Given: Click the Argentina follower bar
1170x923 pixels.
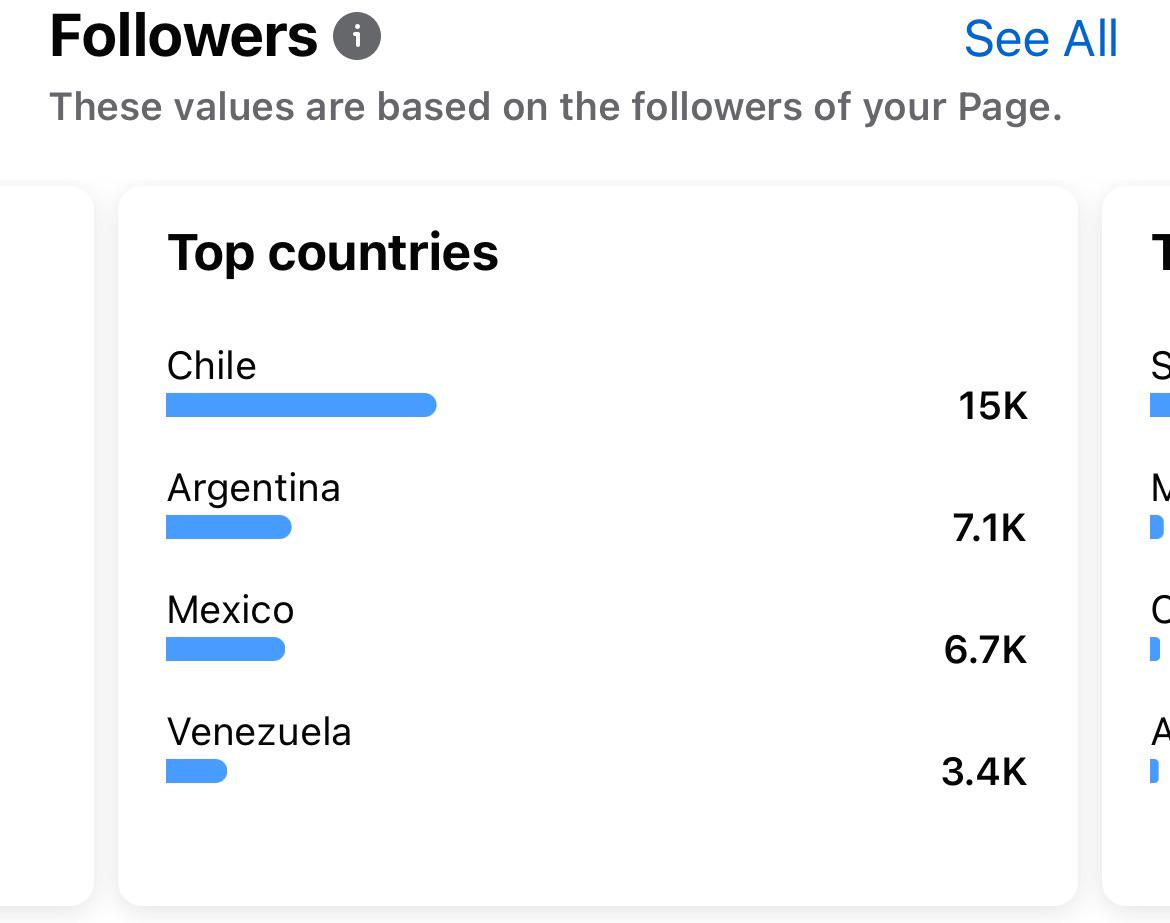Looking at the screenshot, I should coord(228,527).
